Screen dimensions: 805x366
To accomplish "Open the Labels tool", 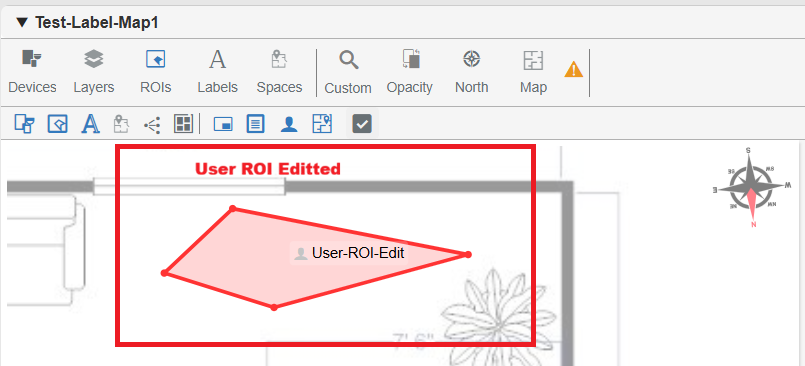I will pyautogui.click(x=218, y=72).
